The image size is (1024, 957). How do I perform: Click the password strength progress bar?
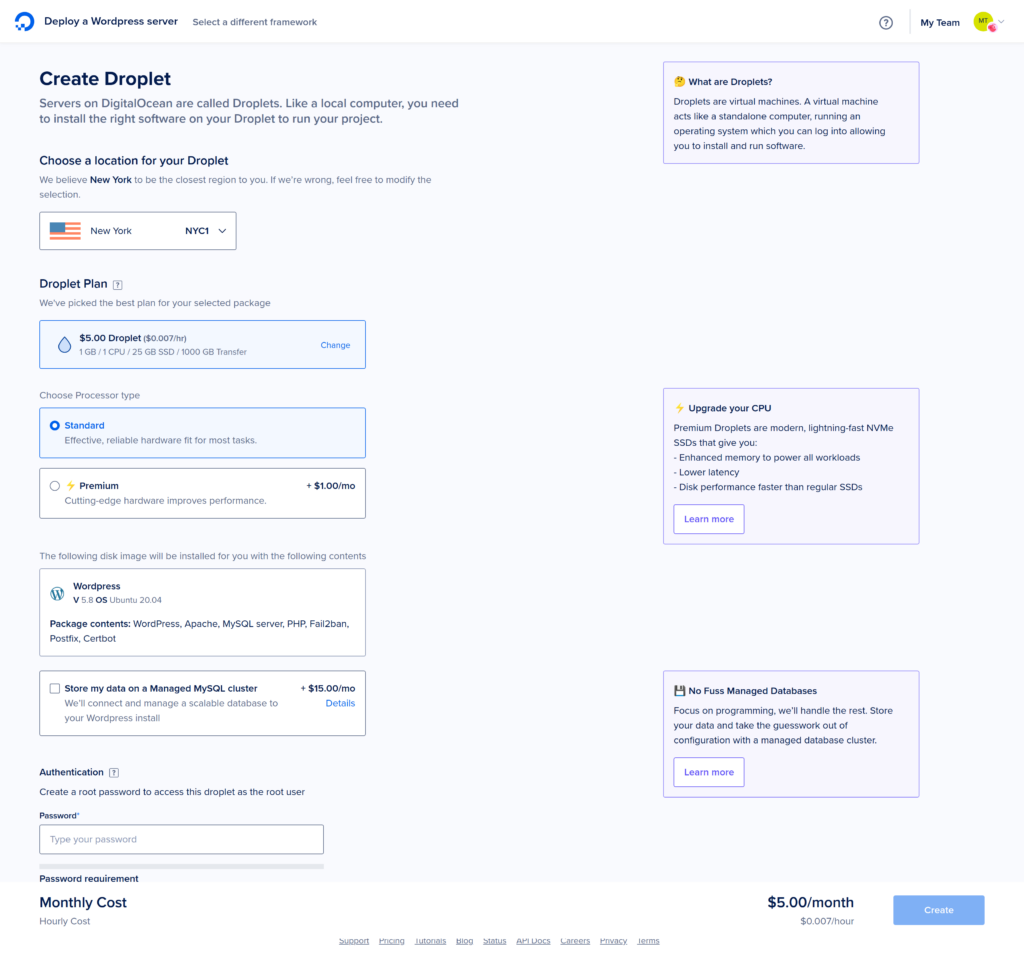(x=182, y=867)
